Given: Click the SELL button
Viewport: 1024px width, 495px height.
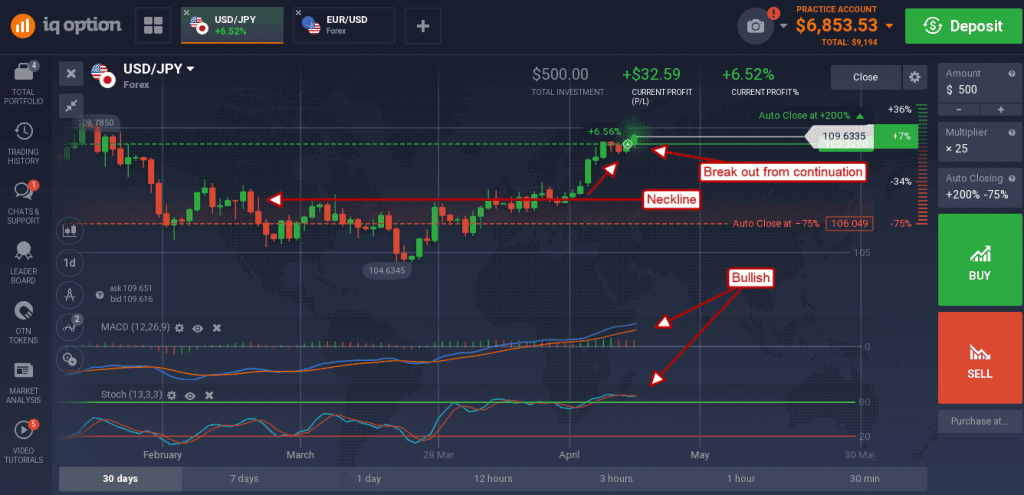Looking at the screenshot, I should coord(980,358).
